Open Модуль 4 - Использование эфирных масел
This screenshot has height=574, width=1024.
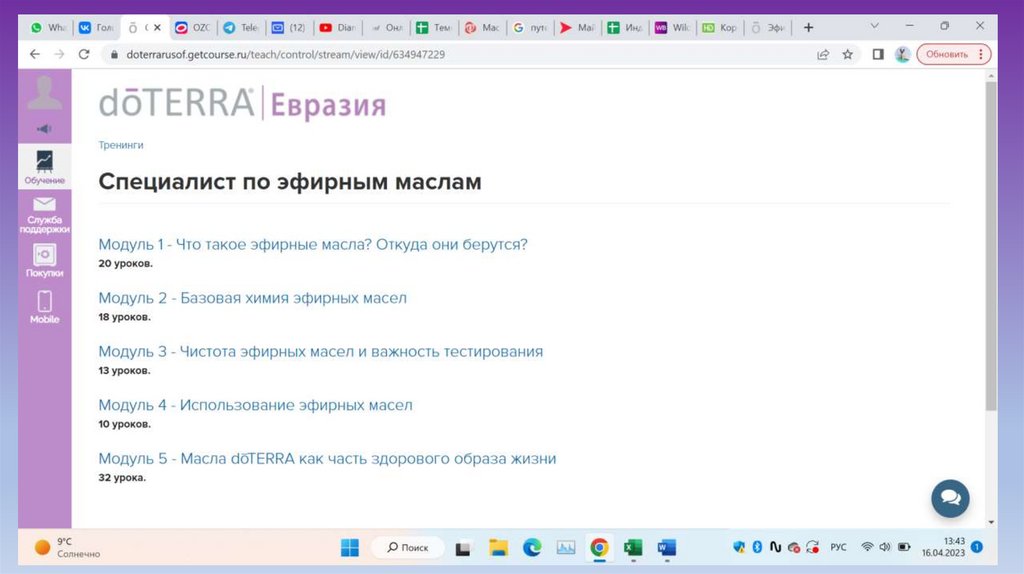point(255,405)
